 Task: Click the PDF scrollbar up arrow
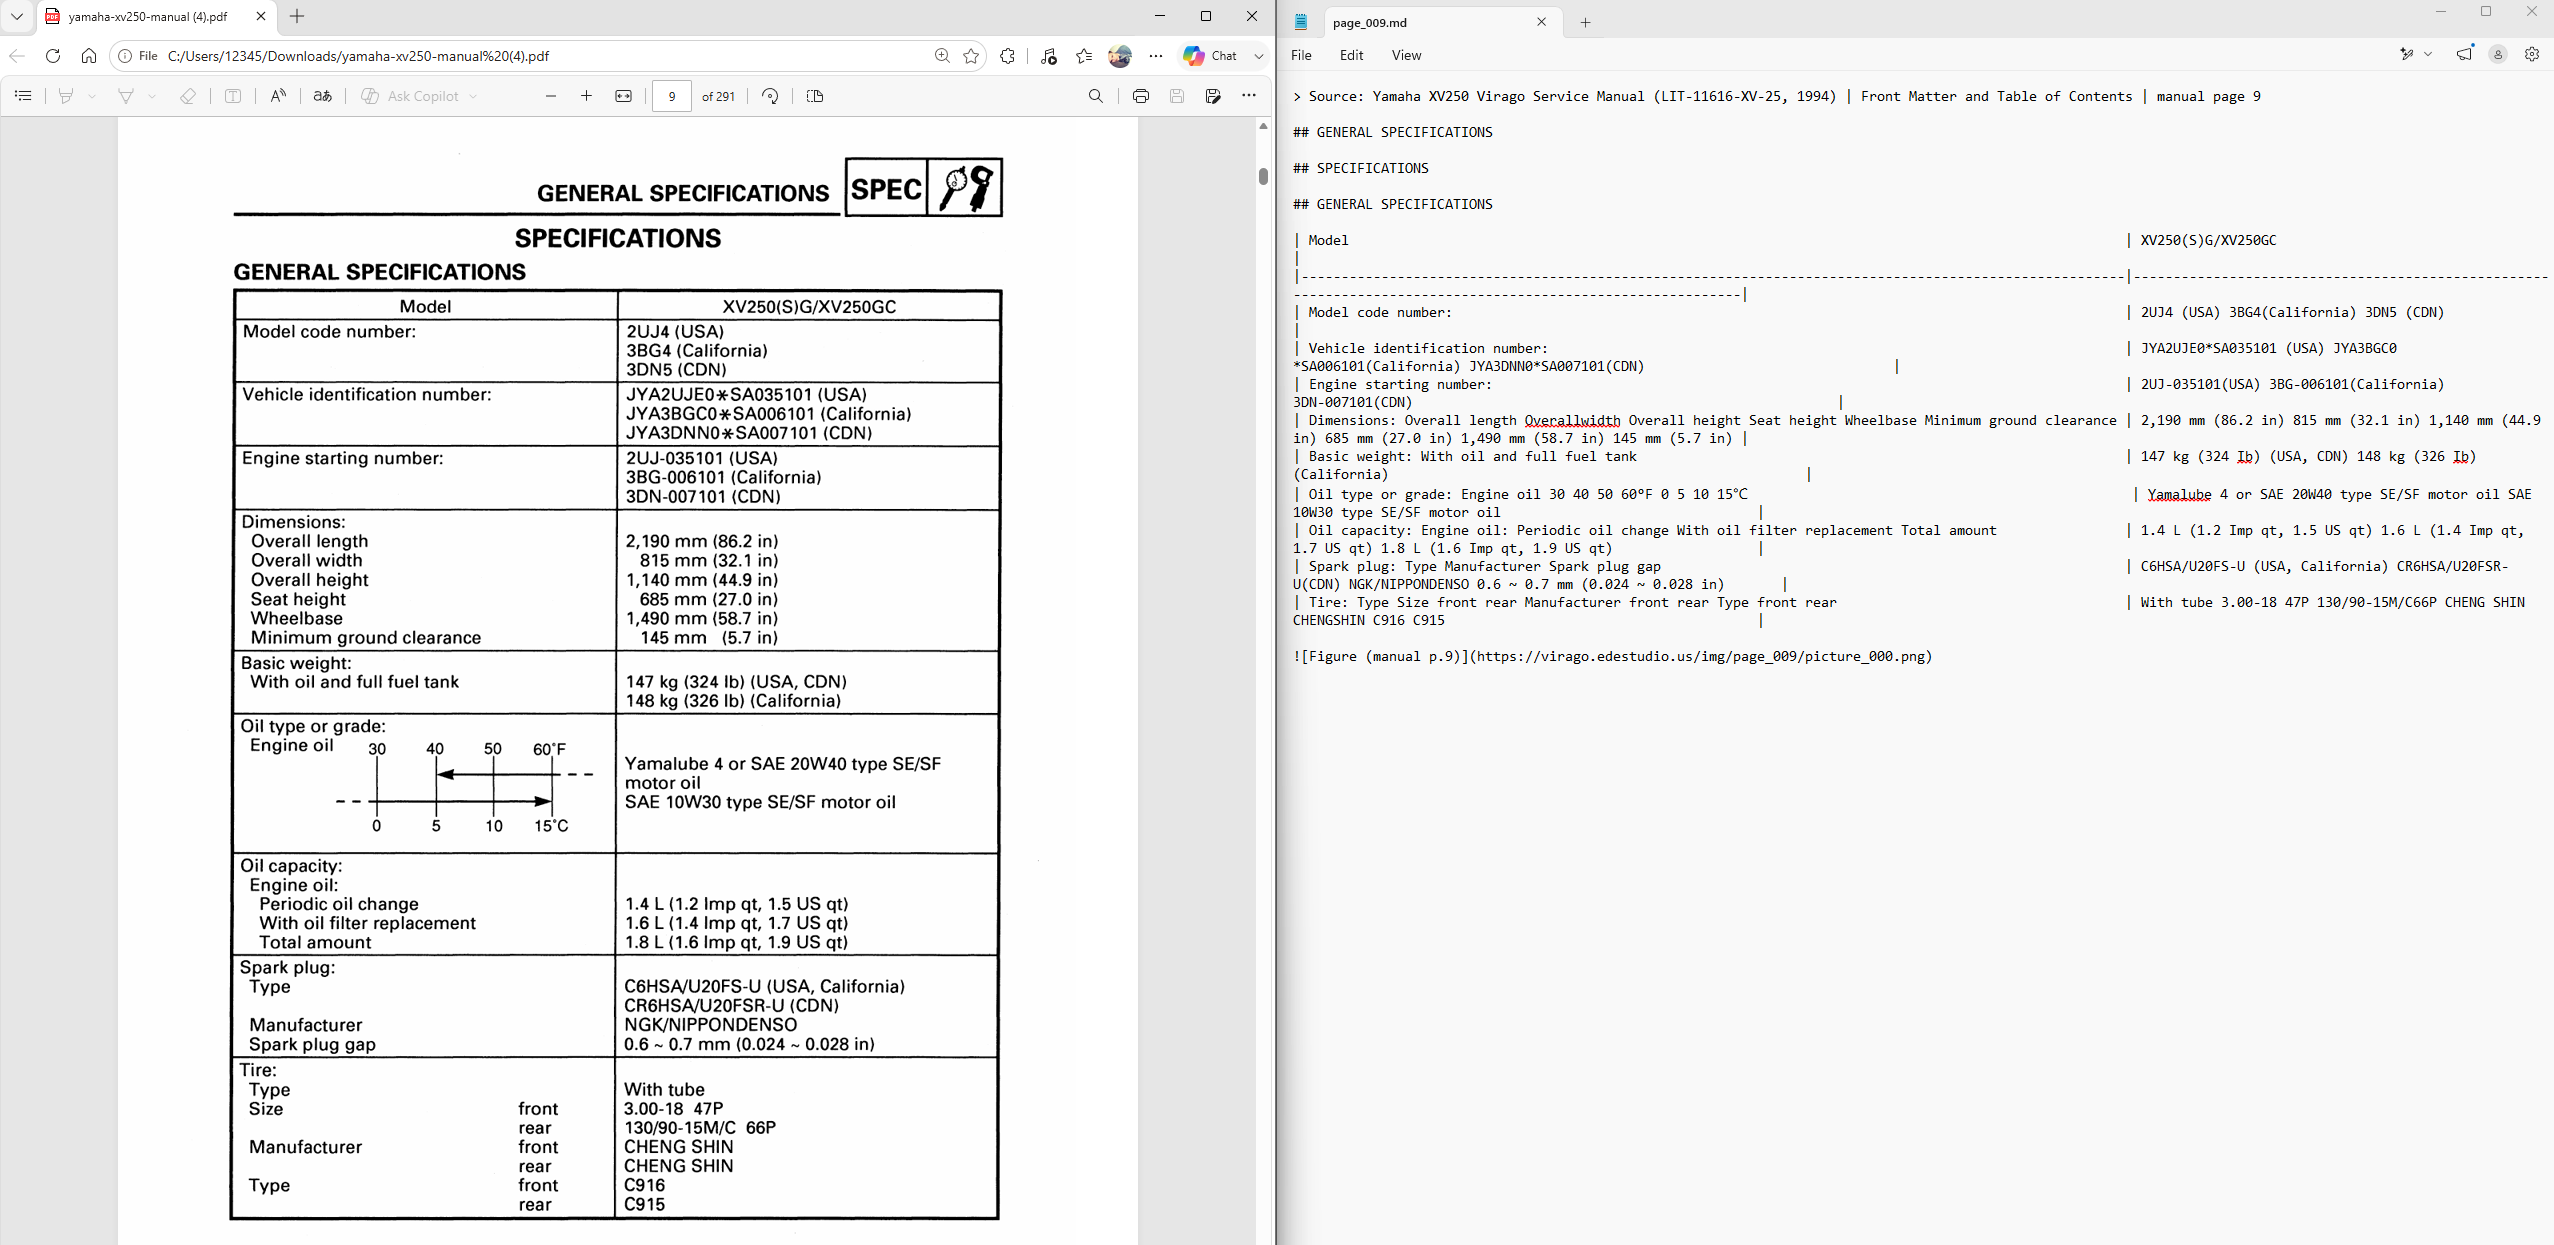coord(1263,126)
